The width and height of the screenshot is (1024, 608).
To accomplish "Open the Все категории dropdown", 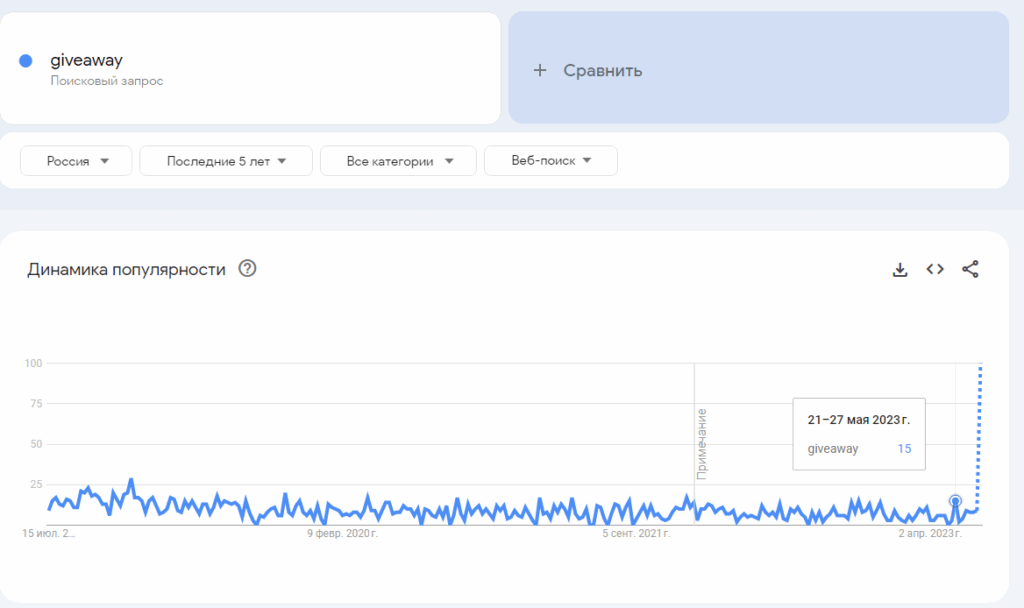I will coord(398,161).
